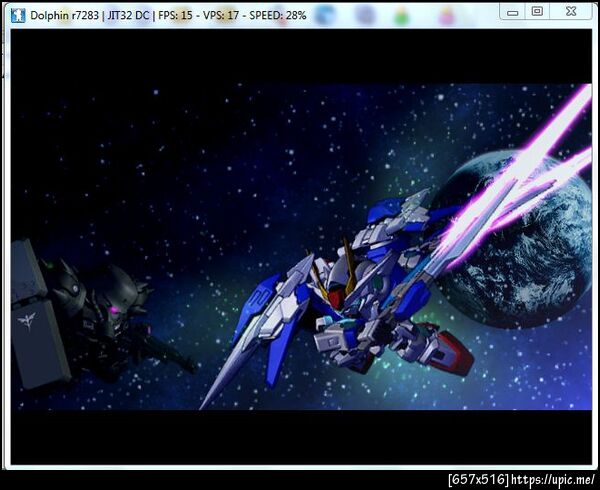This screenshot has width=600, height=490.
Task: Maximize the Dolphin window
Action: click(537, 12)
